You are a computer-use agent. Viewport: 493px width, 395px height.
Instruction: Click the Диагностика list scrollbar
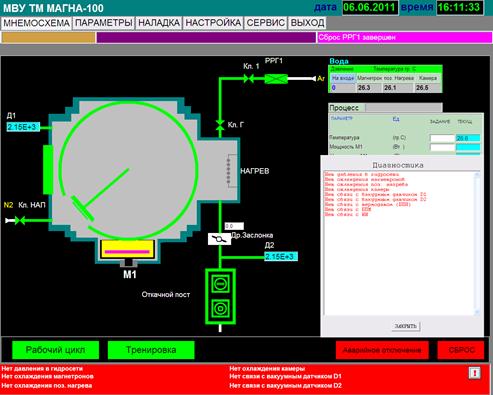(x=477, y=243)
